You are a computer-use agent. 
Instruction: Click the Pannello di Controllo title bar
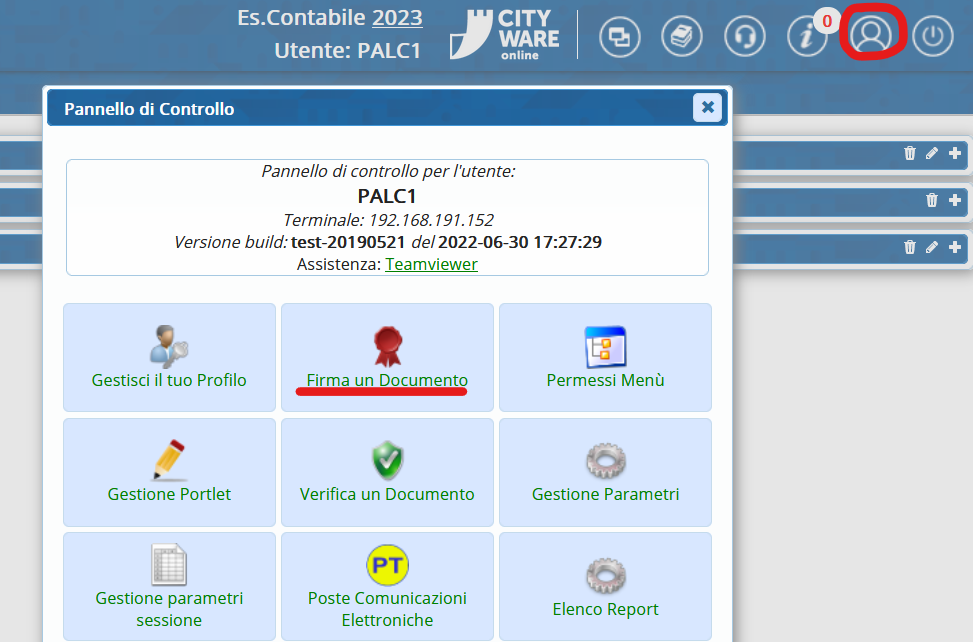pos(387,109)
